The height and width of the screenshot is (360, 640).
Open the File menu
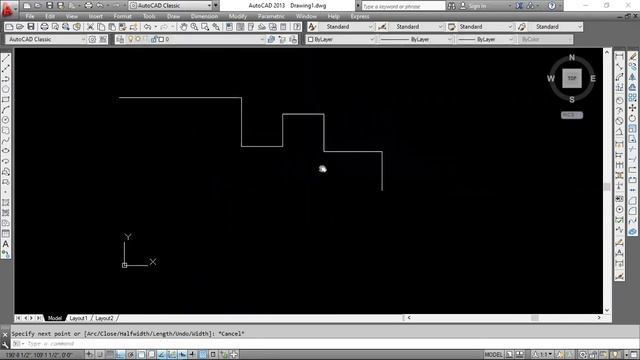[30, 16]
